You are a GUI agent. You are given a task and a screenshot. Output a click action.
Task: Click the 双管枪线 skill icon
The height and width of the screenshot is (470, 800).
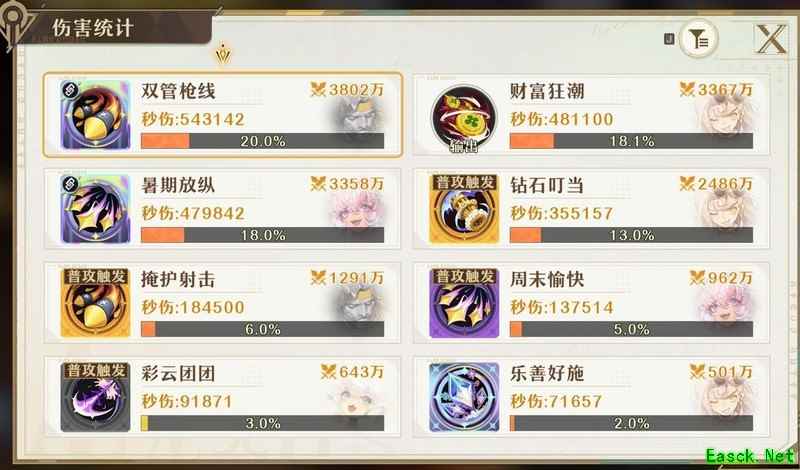click(95, 115)
